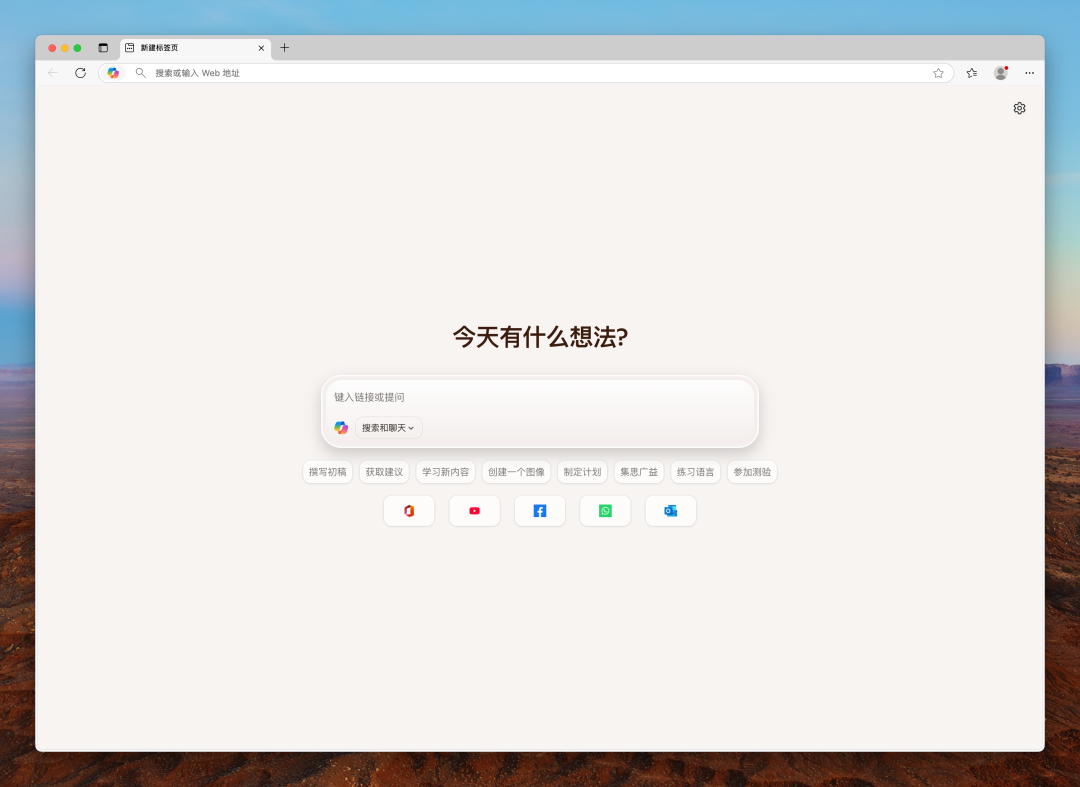Viewport: 1080px width, 787px height.
Task: Open the Office quick link icon
Action: click(x=409, y=510)
